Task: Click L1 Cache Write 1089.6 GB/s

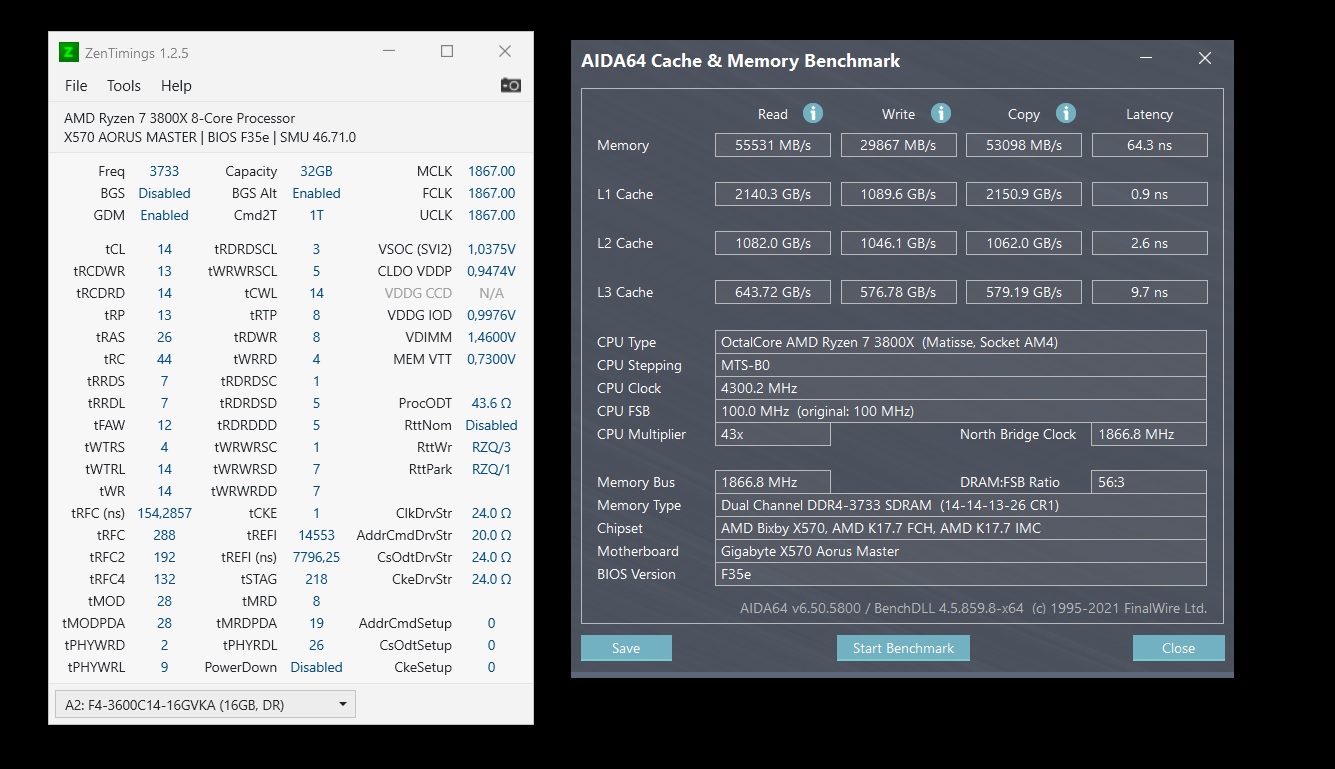Action: [898, 194]
